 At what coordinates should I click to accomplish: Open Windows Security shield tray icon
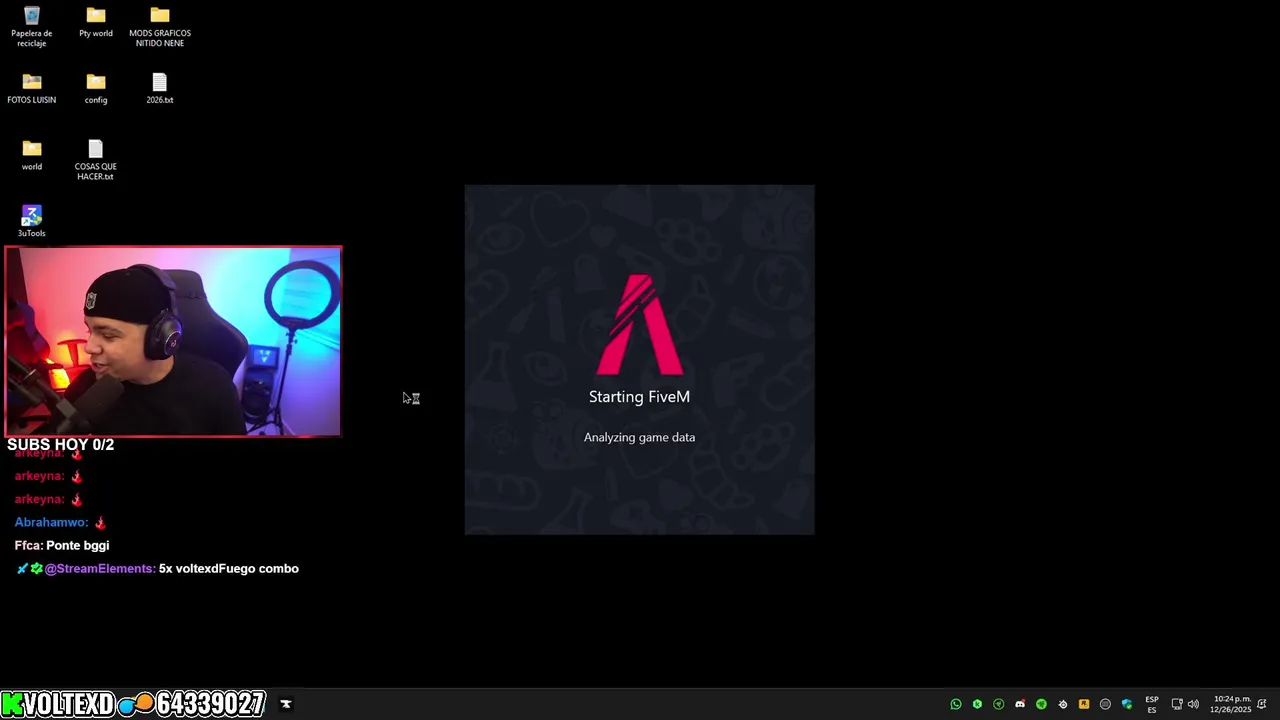pyautogui.click(x=1127, y=704)
